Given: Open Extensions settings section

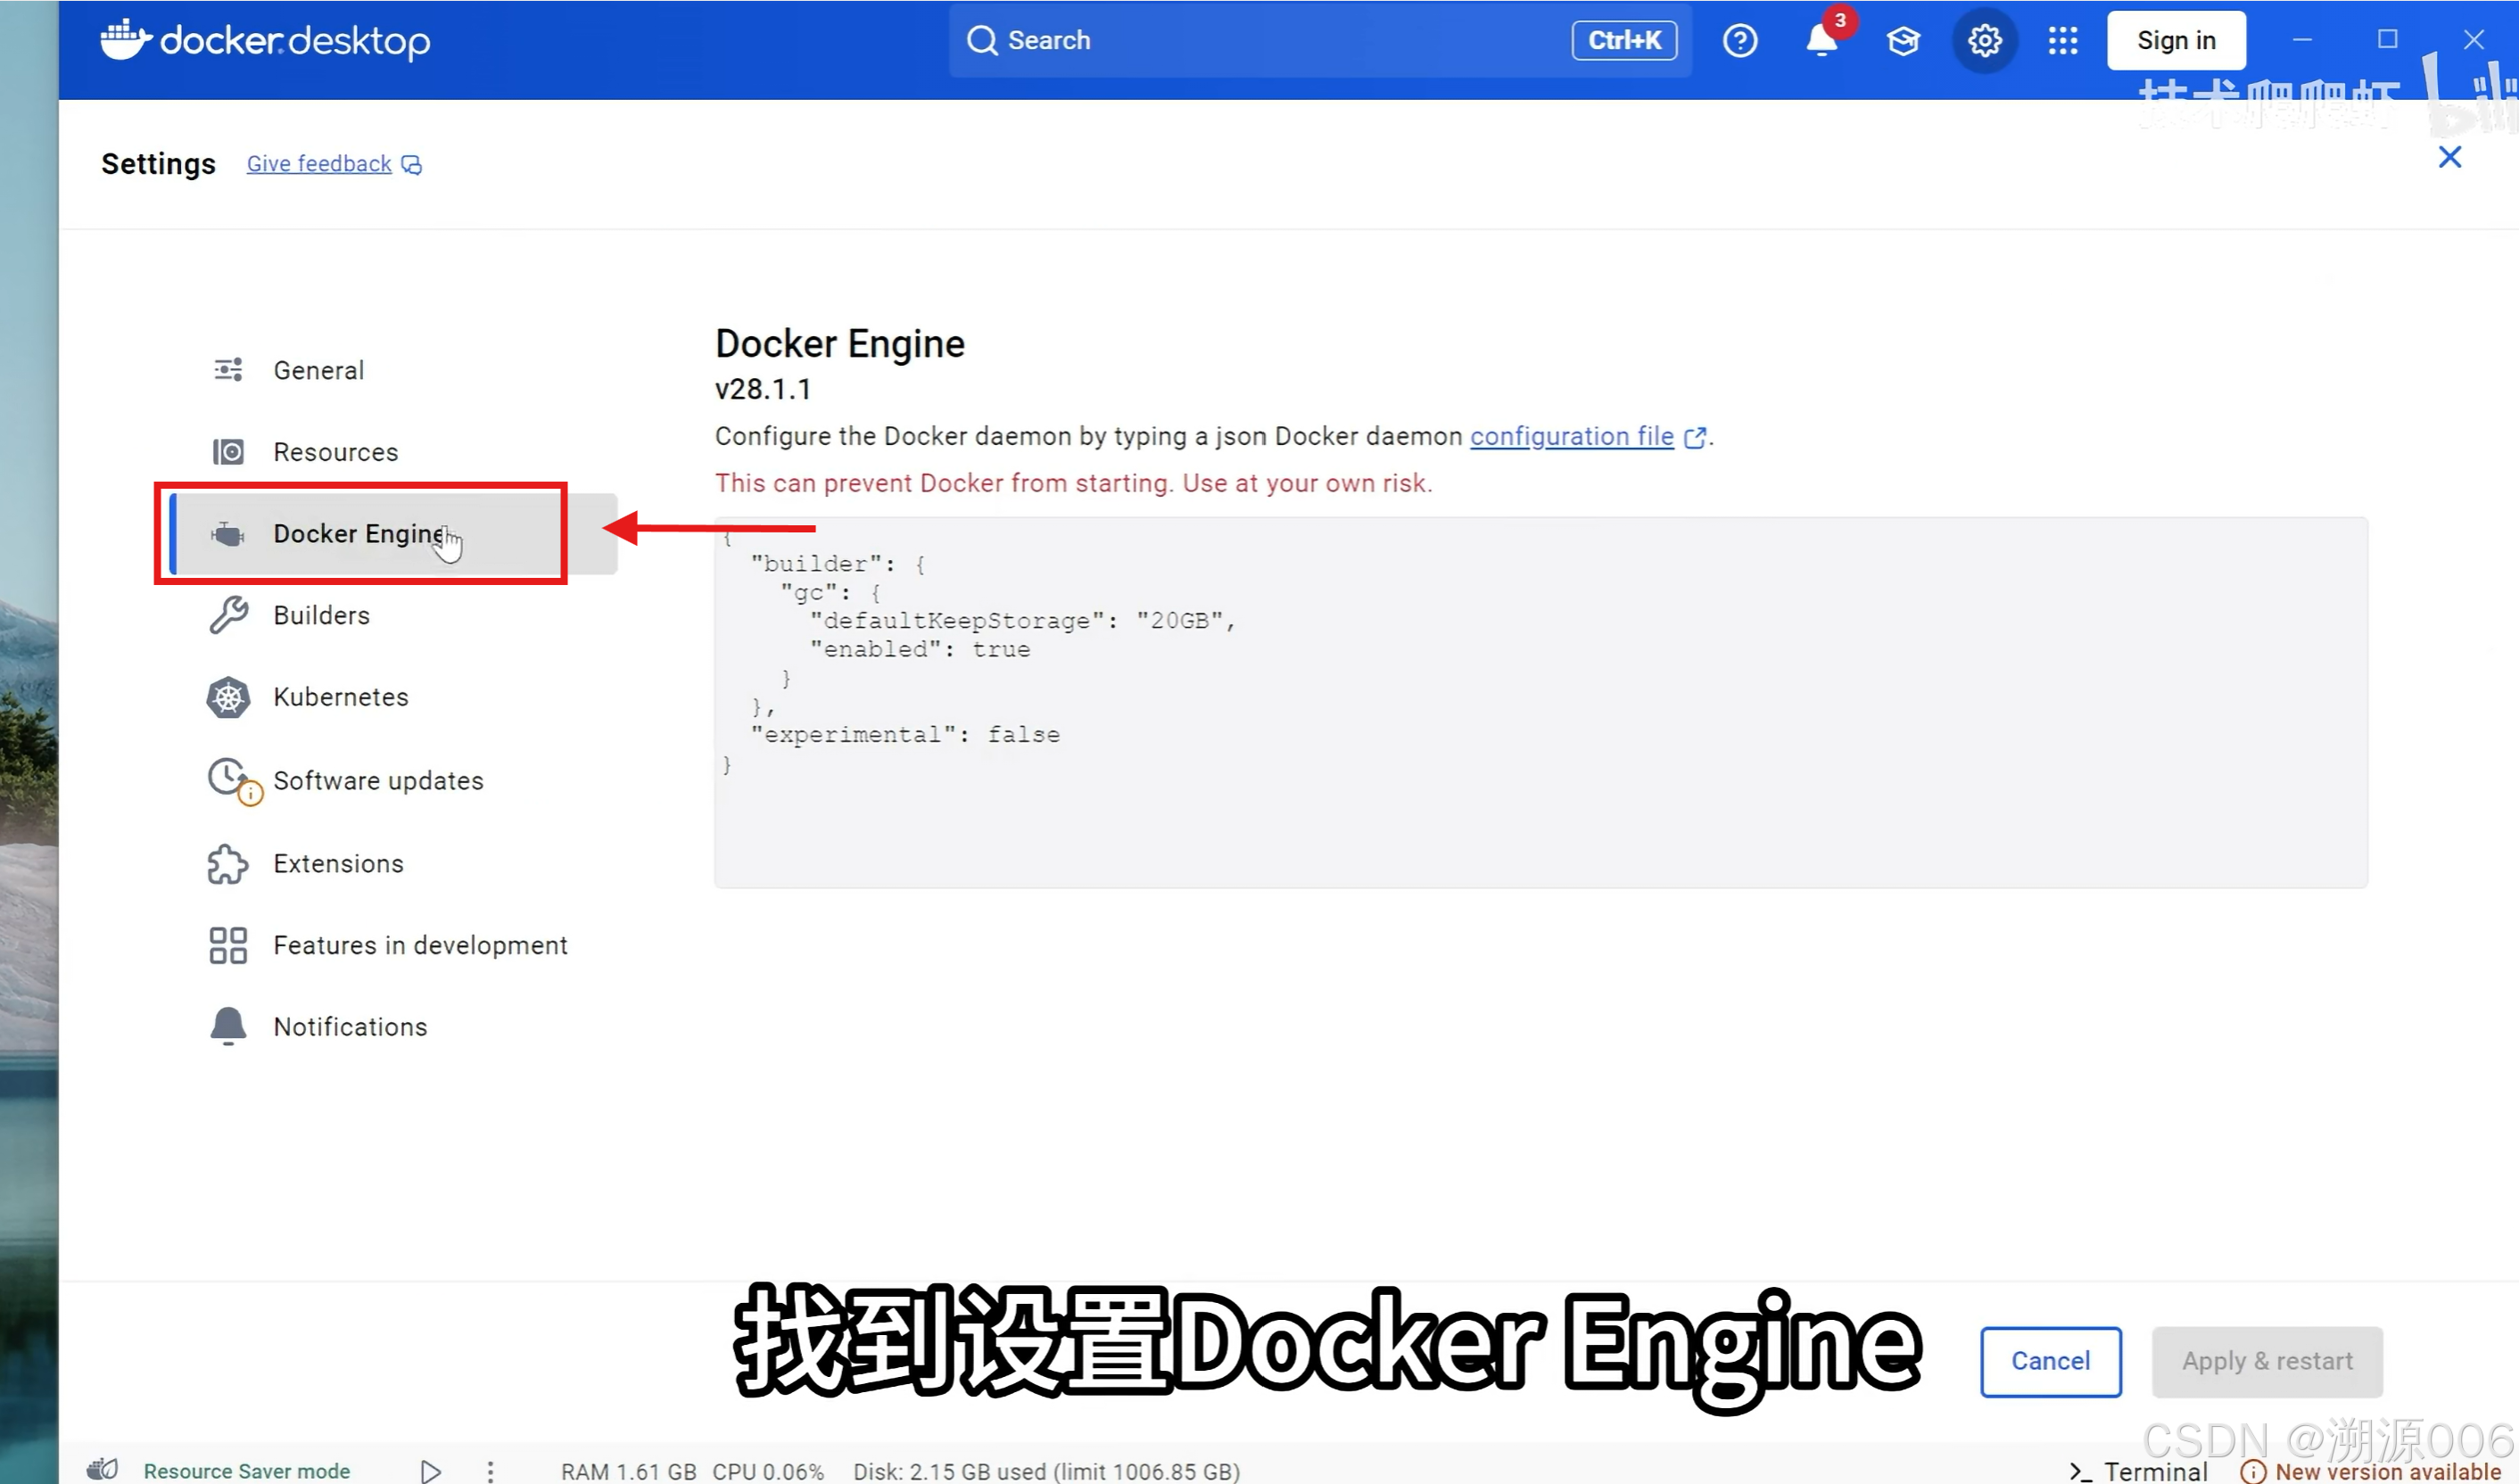Looking at the screenshot, I should (x=394, y=864).
